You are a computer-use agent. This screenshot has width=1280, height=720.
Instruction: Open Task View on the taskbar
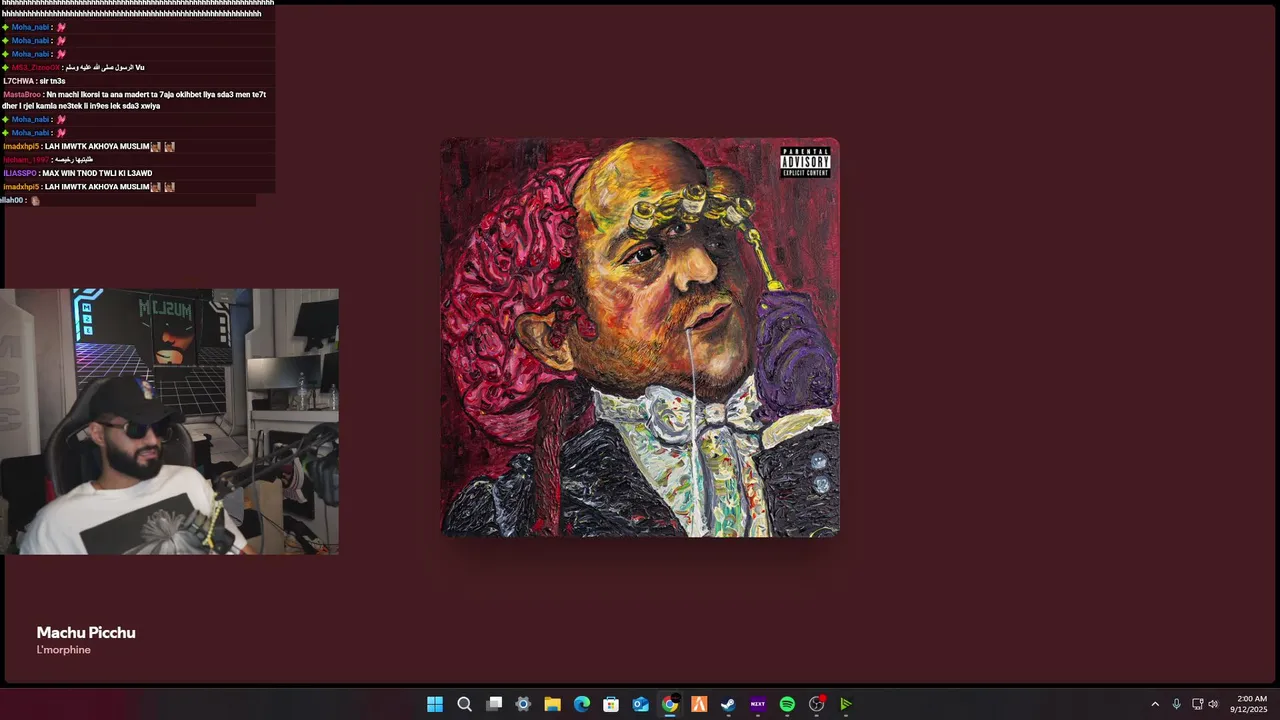tap(494, 704)
